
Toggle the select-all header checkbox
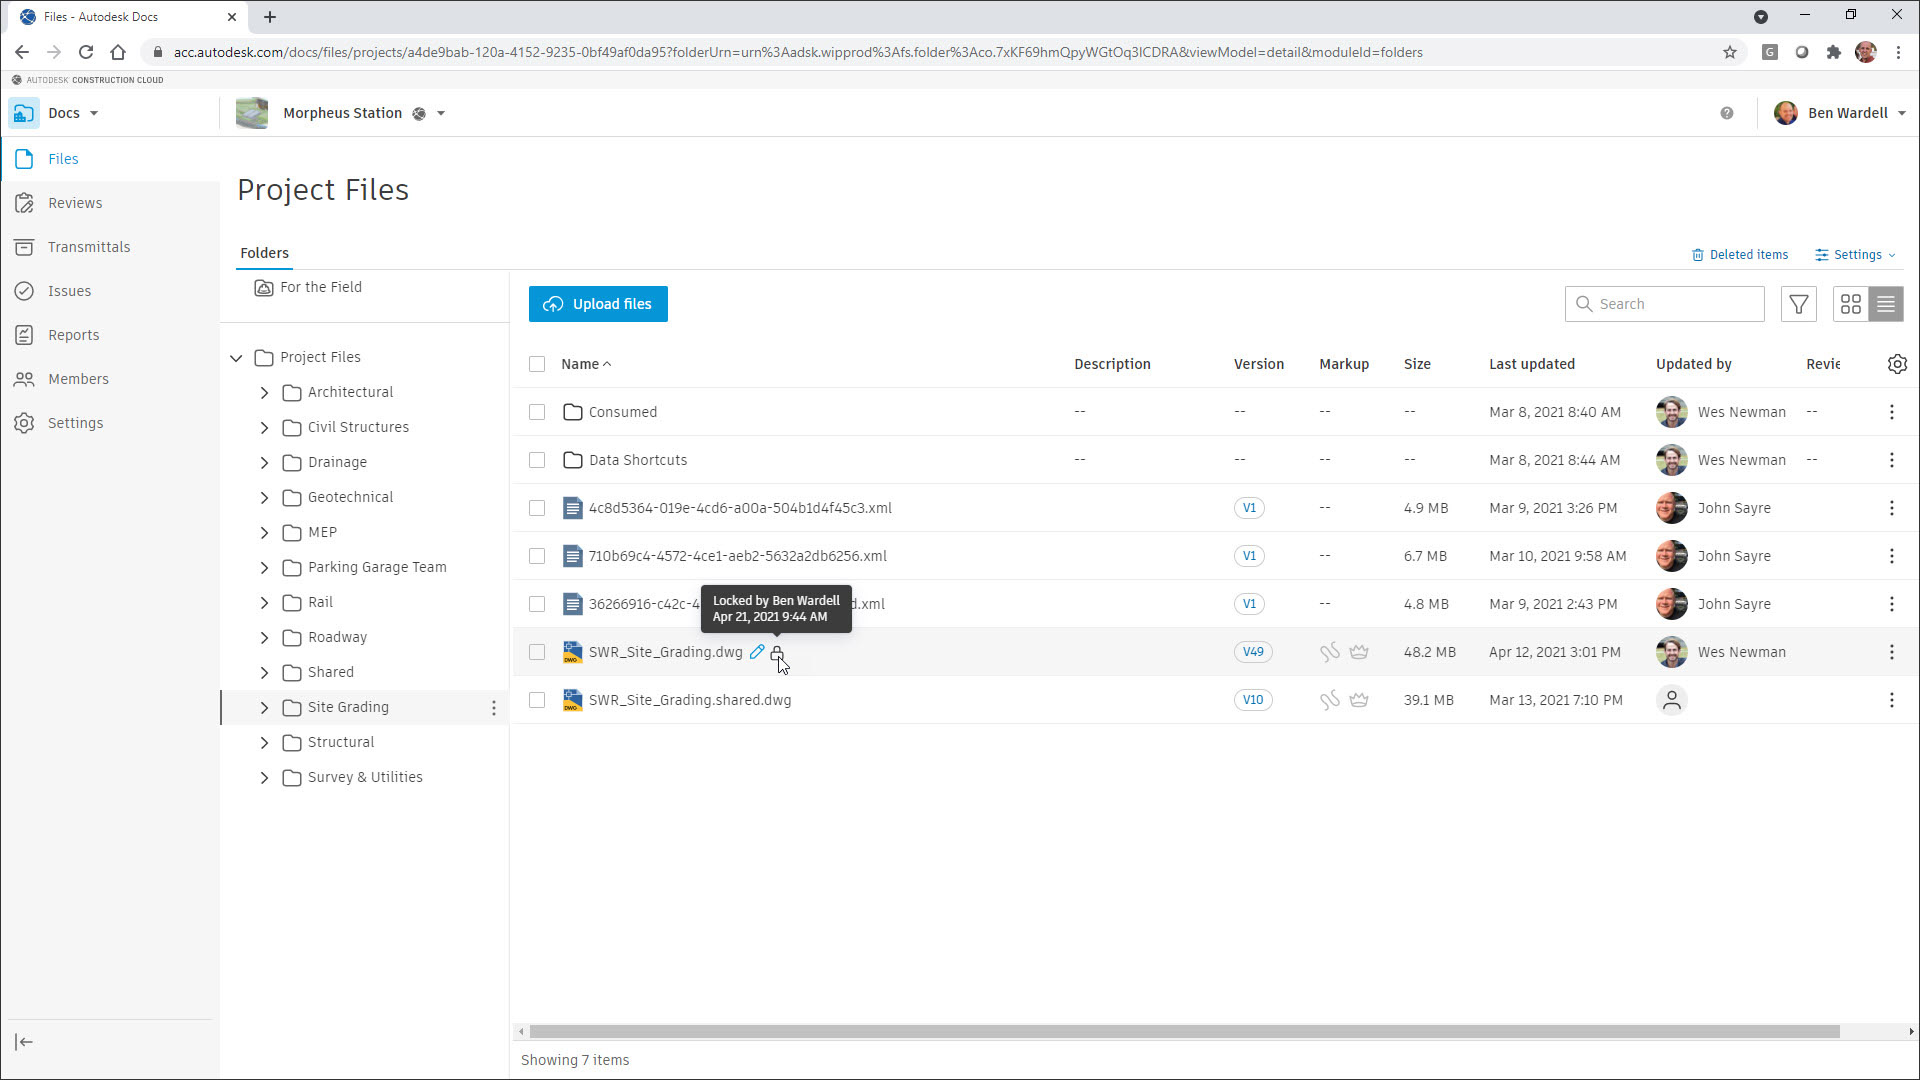(537, 364)
